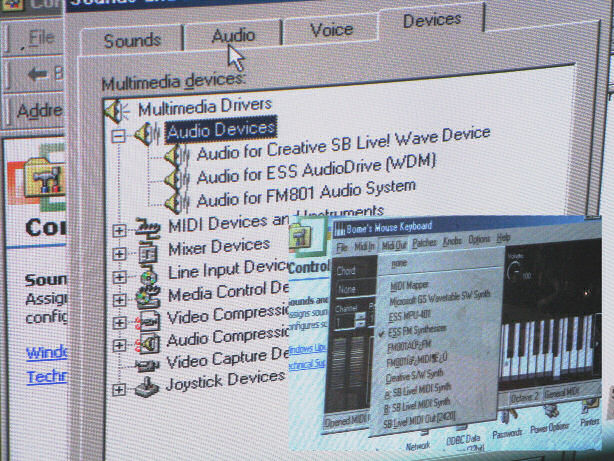This screenshot has width=614, height=461.
Task: Expand the Mixer Devices node
Action: (x=120, y=253)
